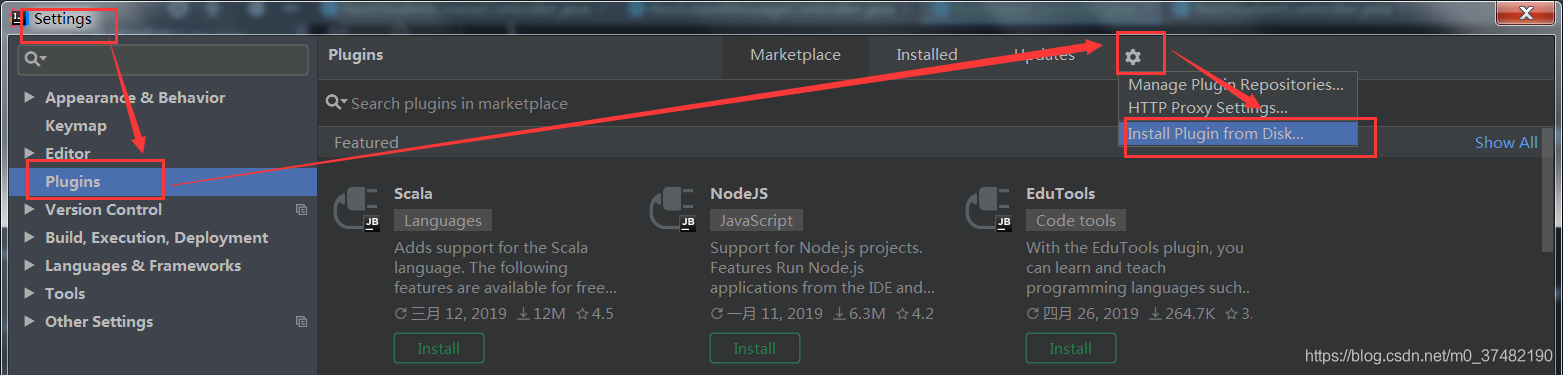
Task: Click the EduTools plugin icon
Action: 989,211
